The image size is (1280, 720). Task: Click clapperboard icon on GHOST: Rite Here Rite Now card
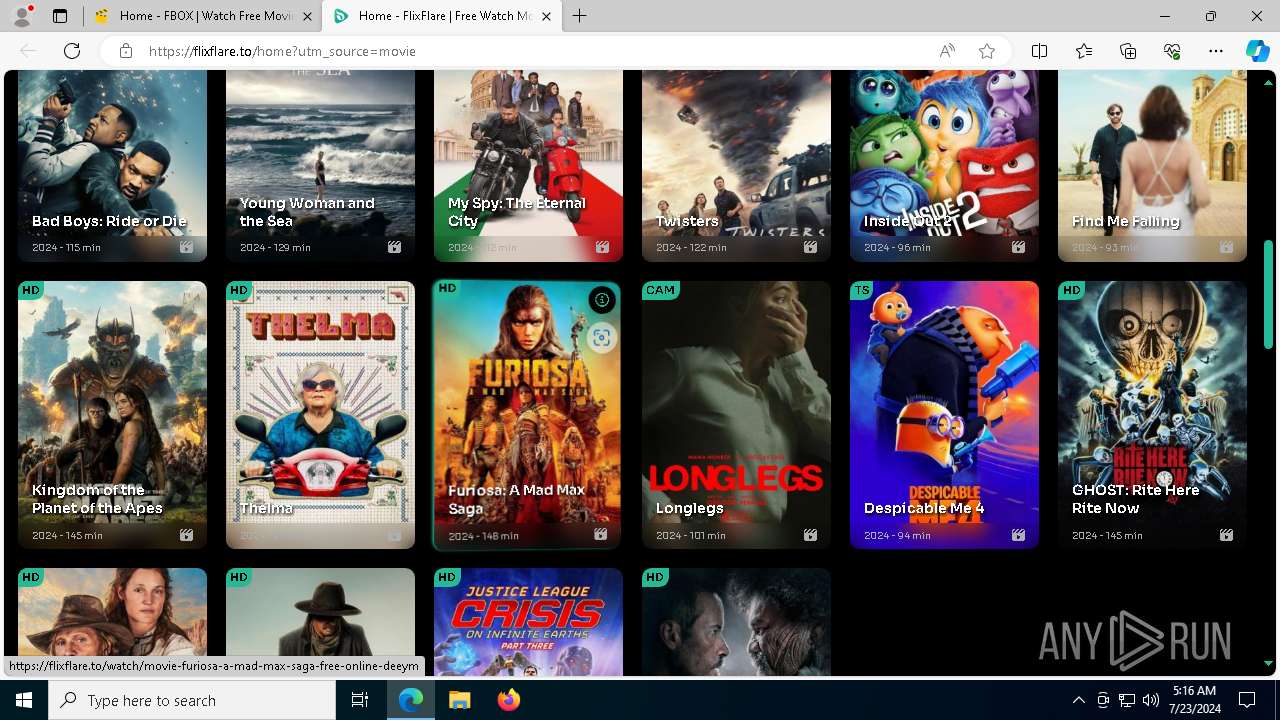pos(1226,535)
